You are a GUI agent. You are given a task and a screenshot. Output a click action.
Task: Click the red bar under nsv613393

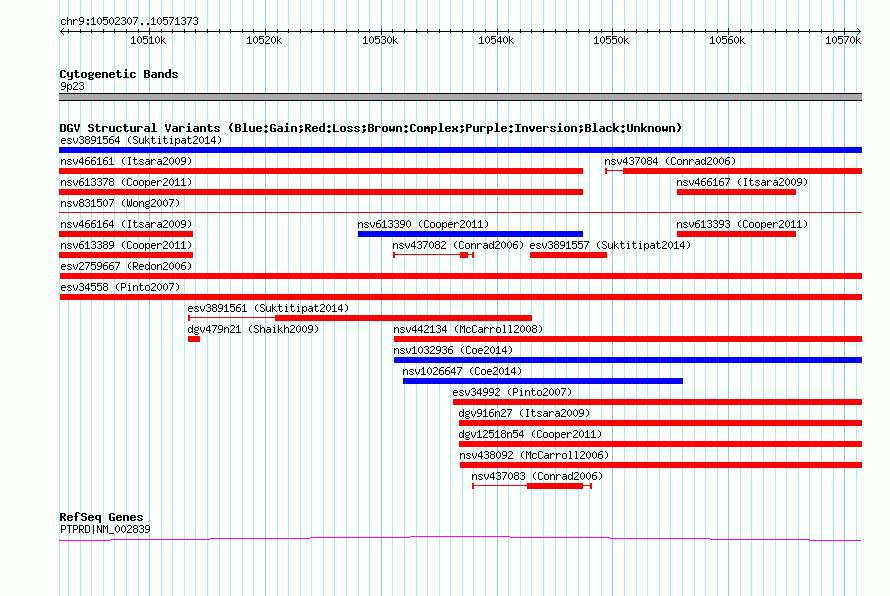click(x=736, y=234)
